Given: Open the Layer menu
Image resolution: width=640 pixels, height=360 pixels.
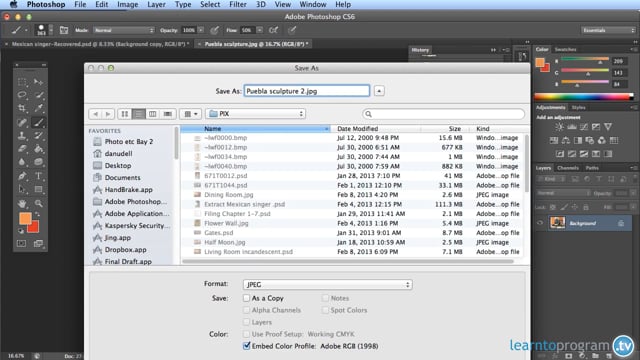Looking at the screenshot, I should pos(156,4).
